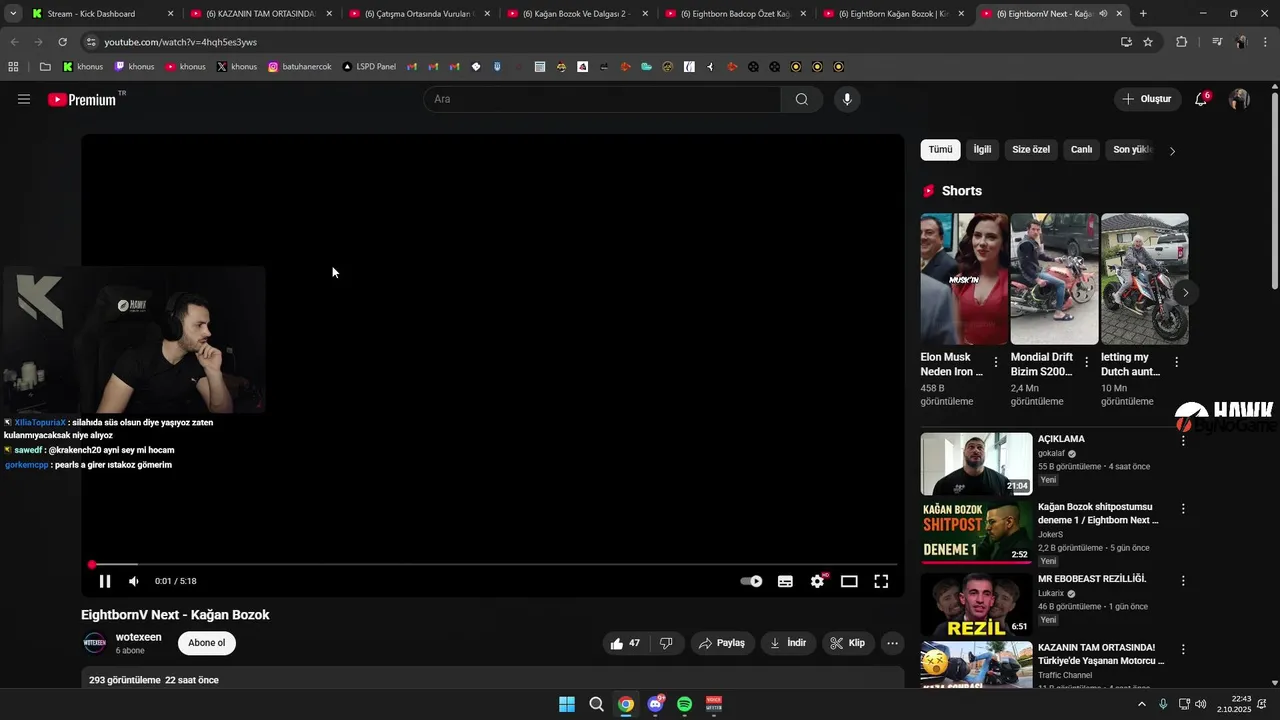
Task: Bookmark this page with star icon
Action: click(1148, 42)
